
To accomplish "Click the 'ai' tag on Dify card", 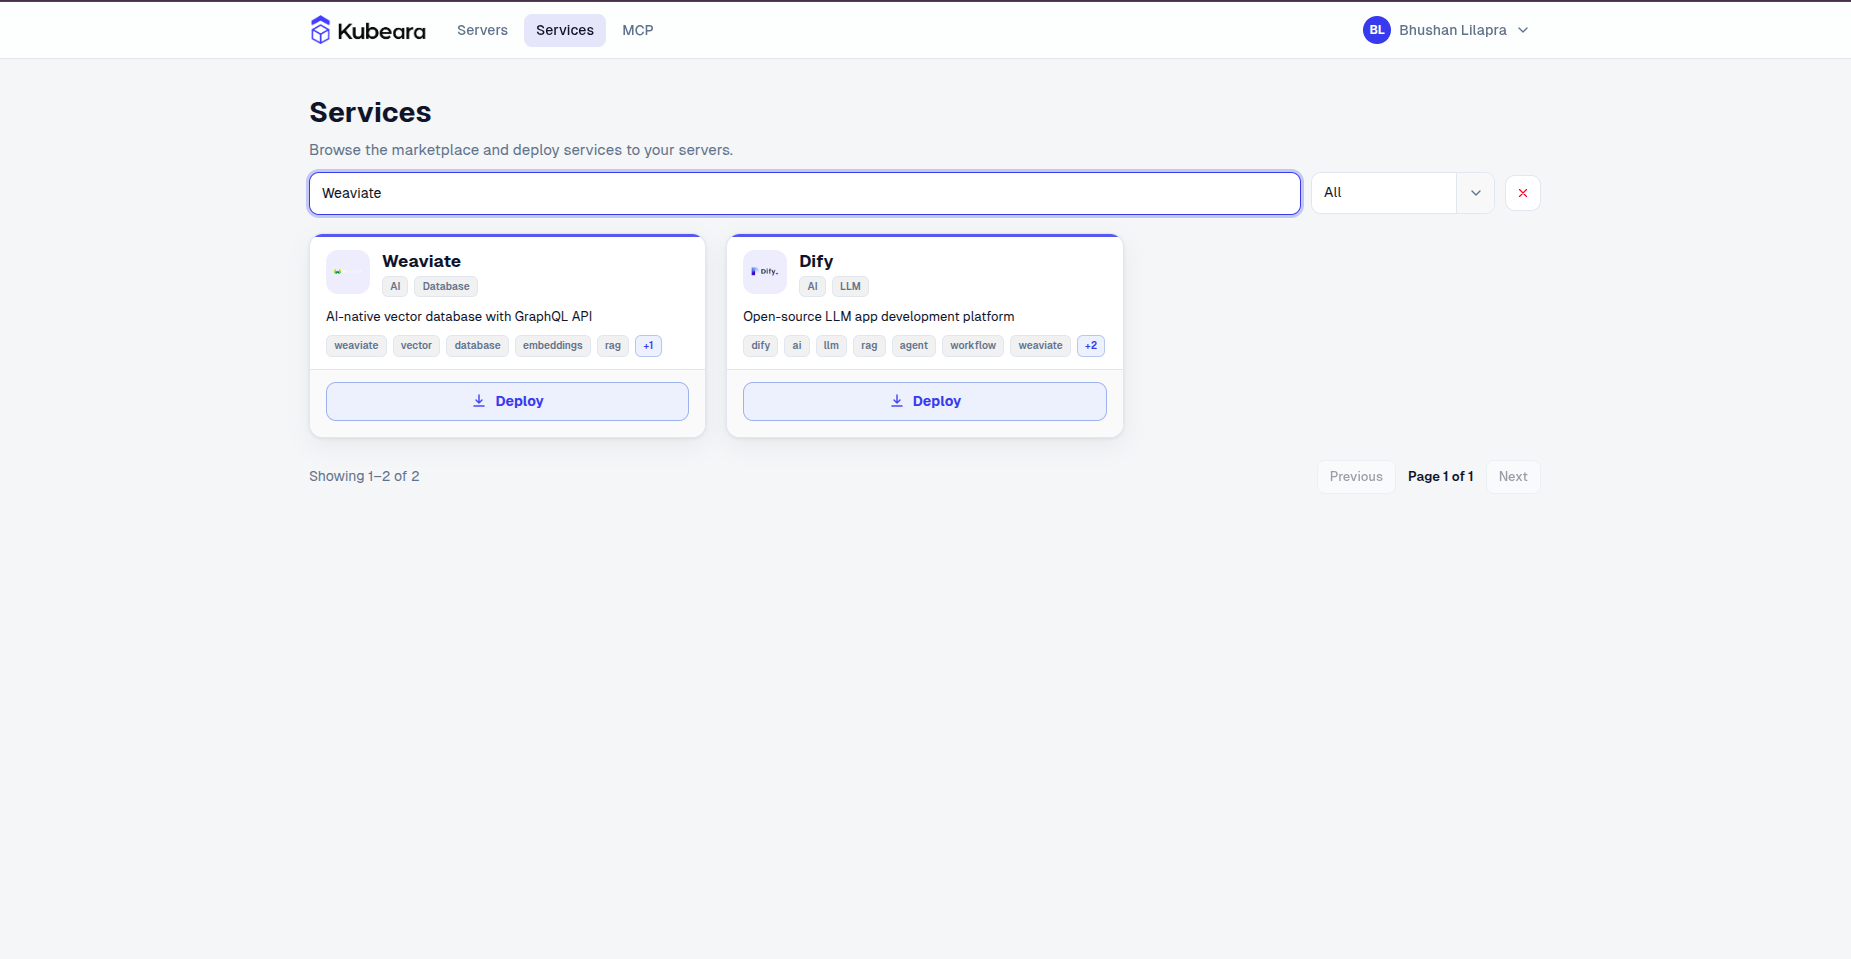I will tap(797, 346).
